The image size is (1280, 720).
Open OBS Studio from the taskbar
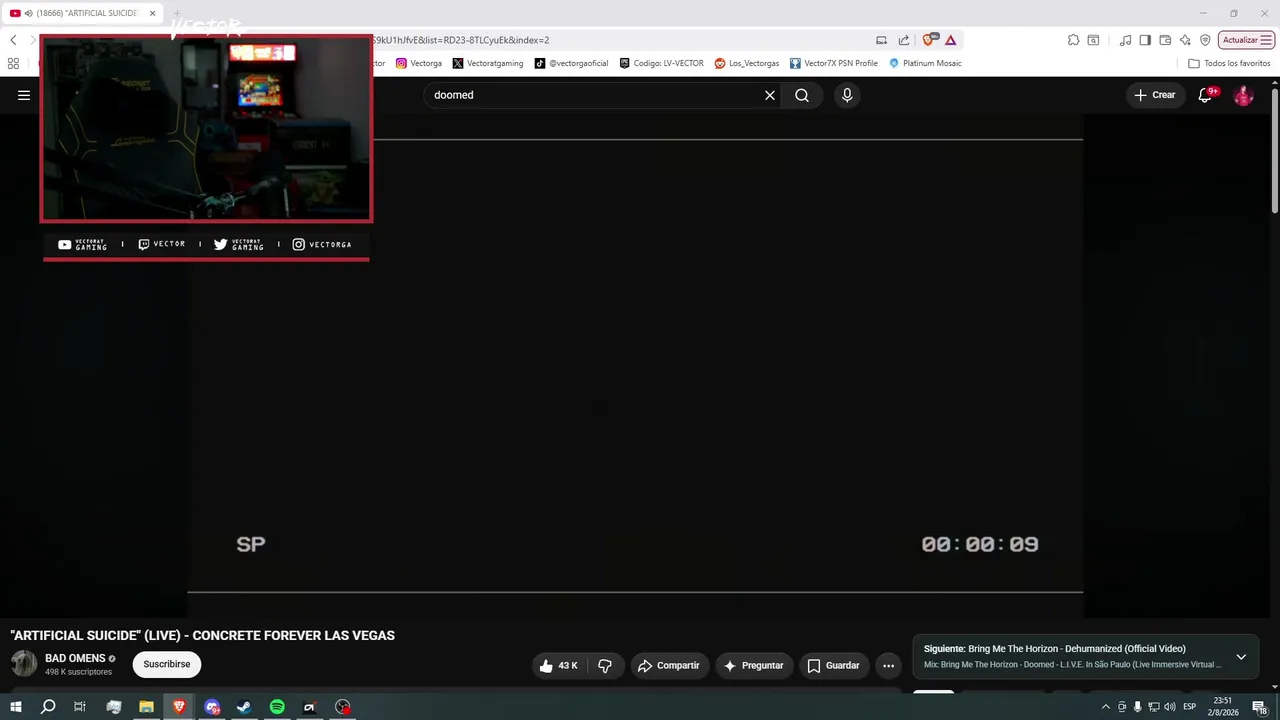pyautogui.click(x=343, y=707)
